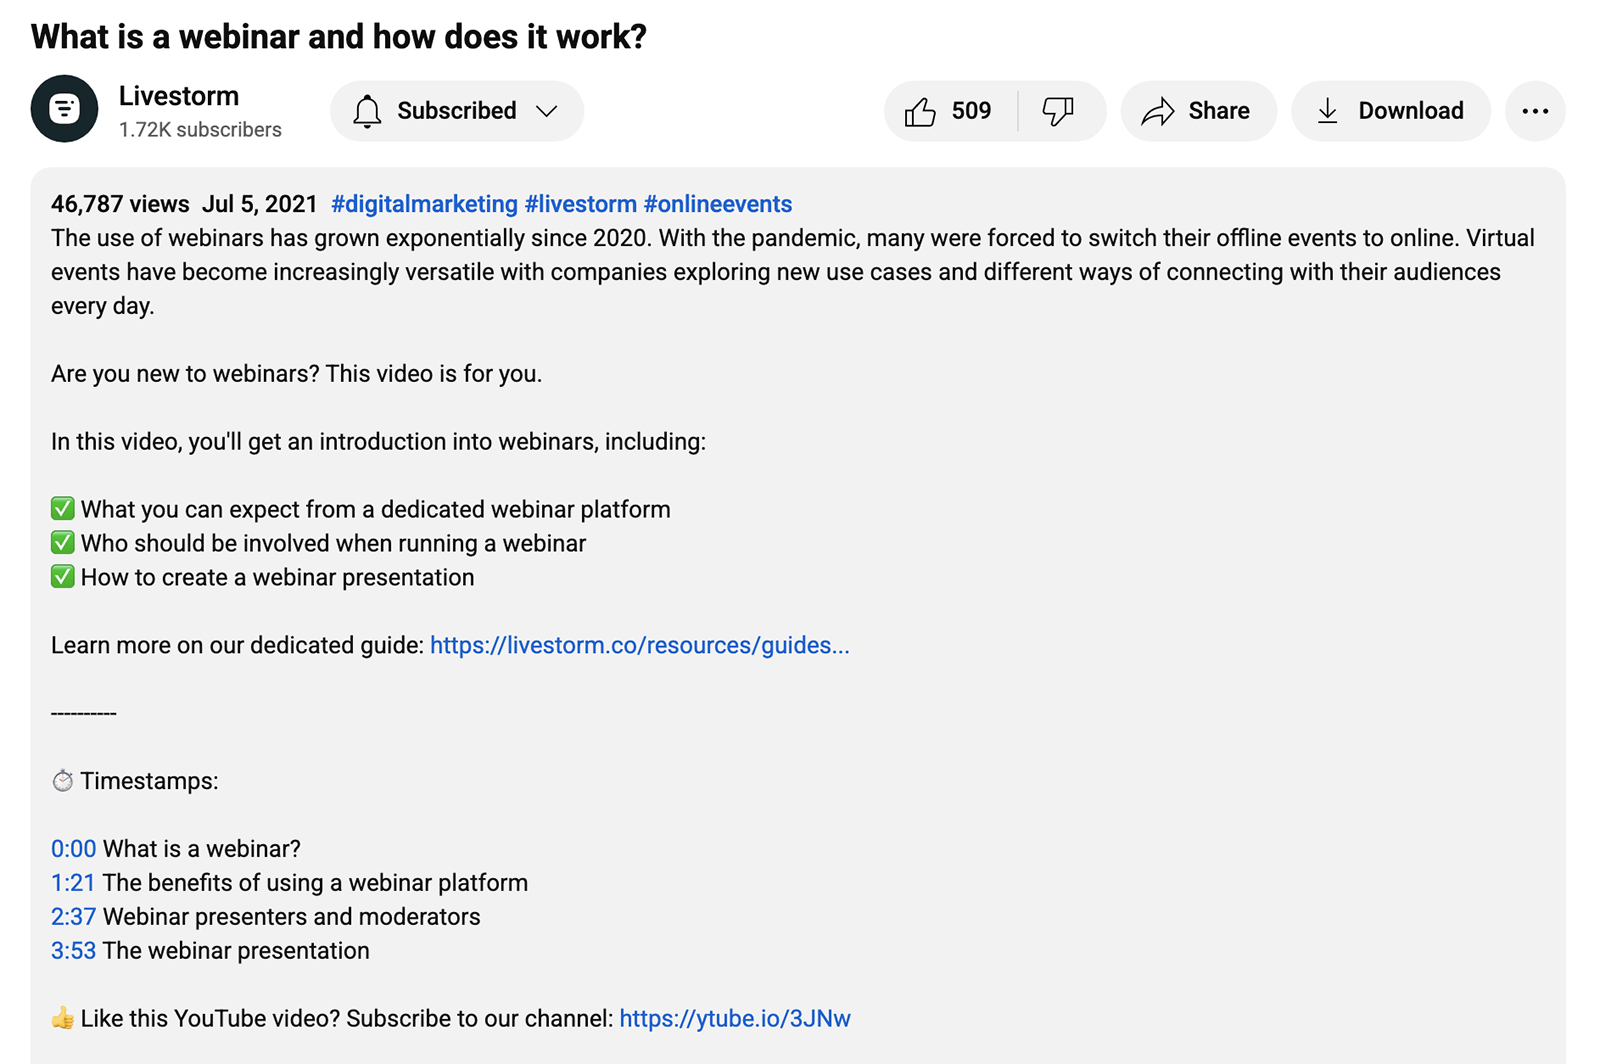Image resolution: width=1600 pixels, height=1064 pixels.
Task: Open the Livestorm channel name link
Action: (179, 96)
